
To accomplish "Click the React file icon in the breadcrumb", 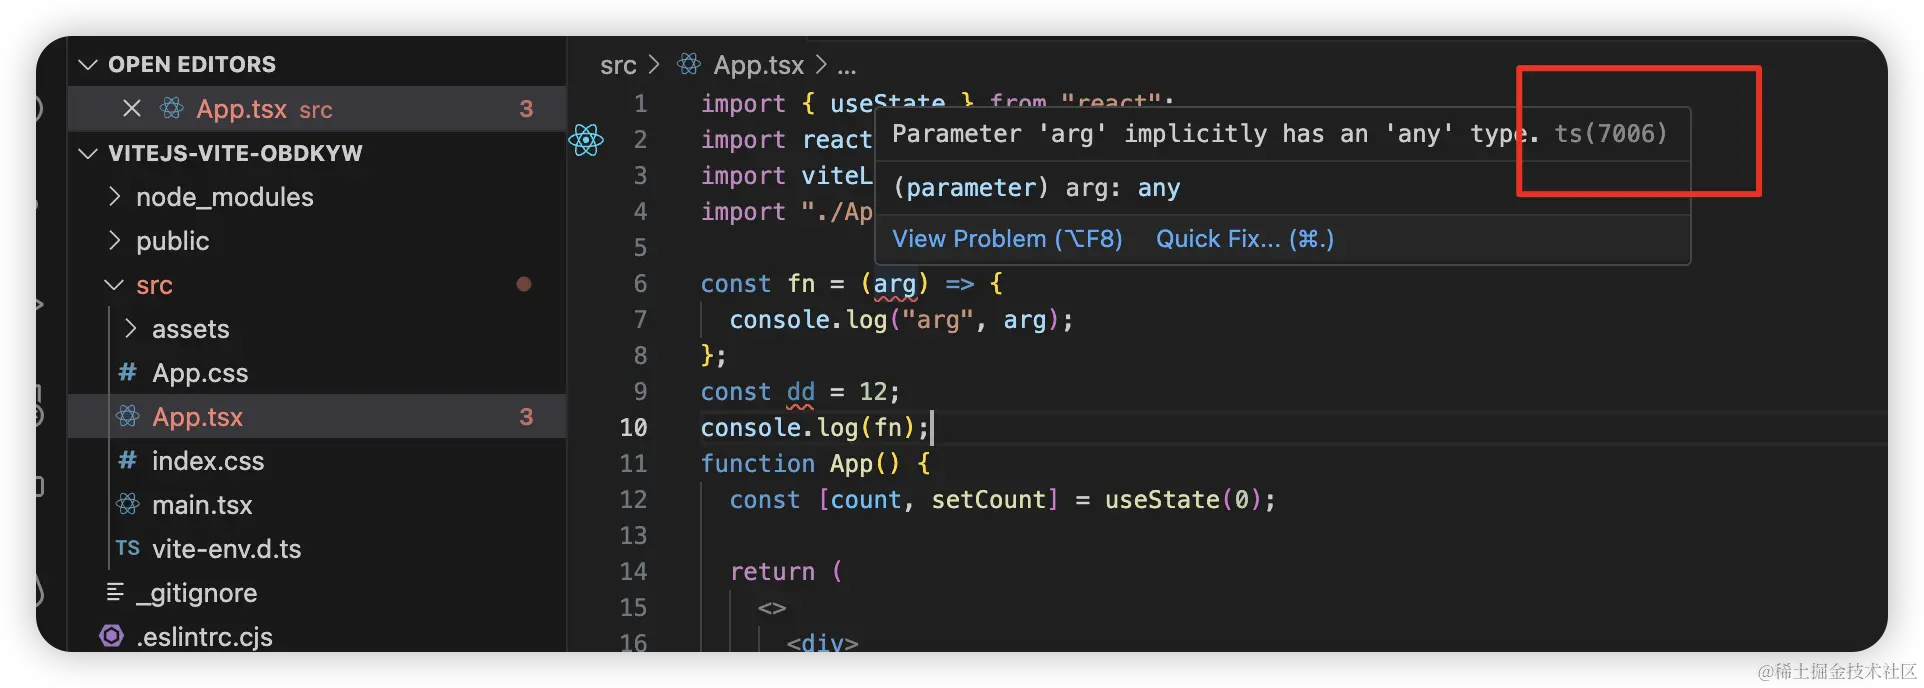I will [689, 64].
